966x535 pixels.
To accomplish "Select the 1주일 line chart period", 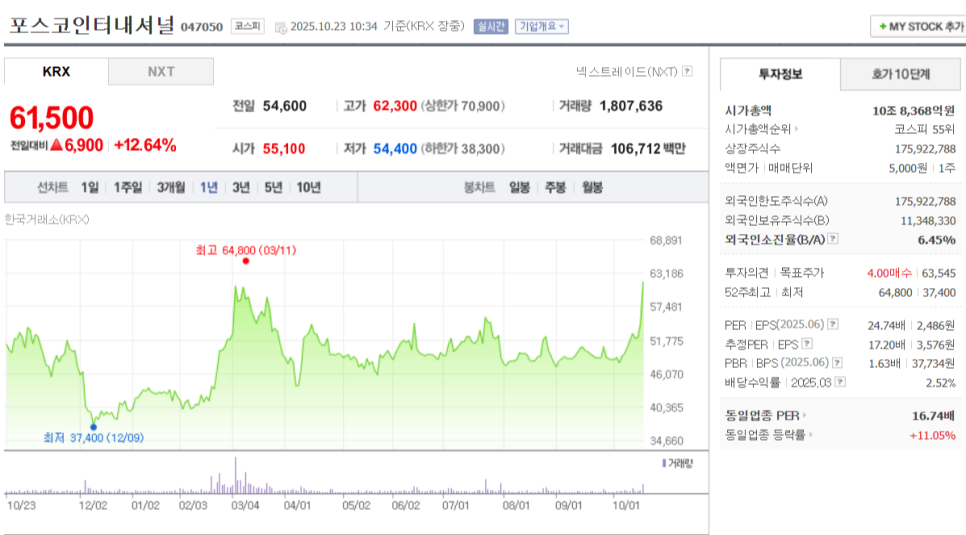I will click(x=128, y=187).
